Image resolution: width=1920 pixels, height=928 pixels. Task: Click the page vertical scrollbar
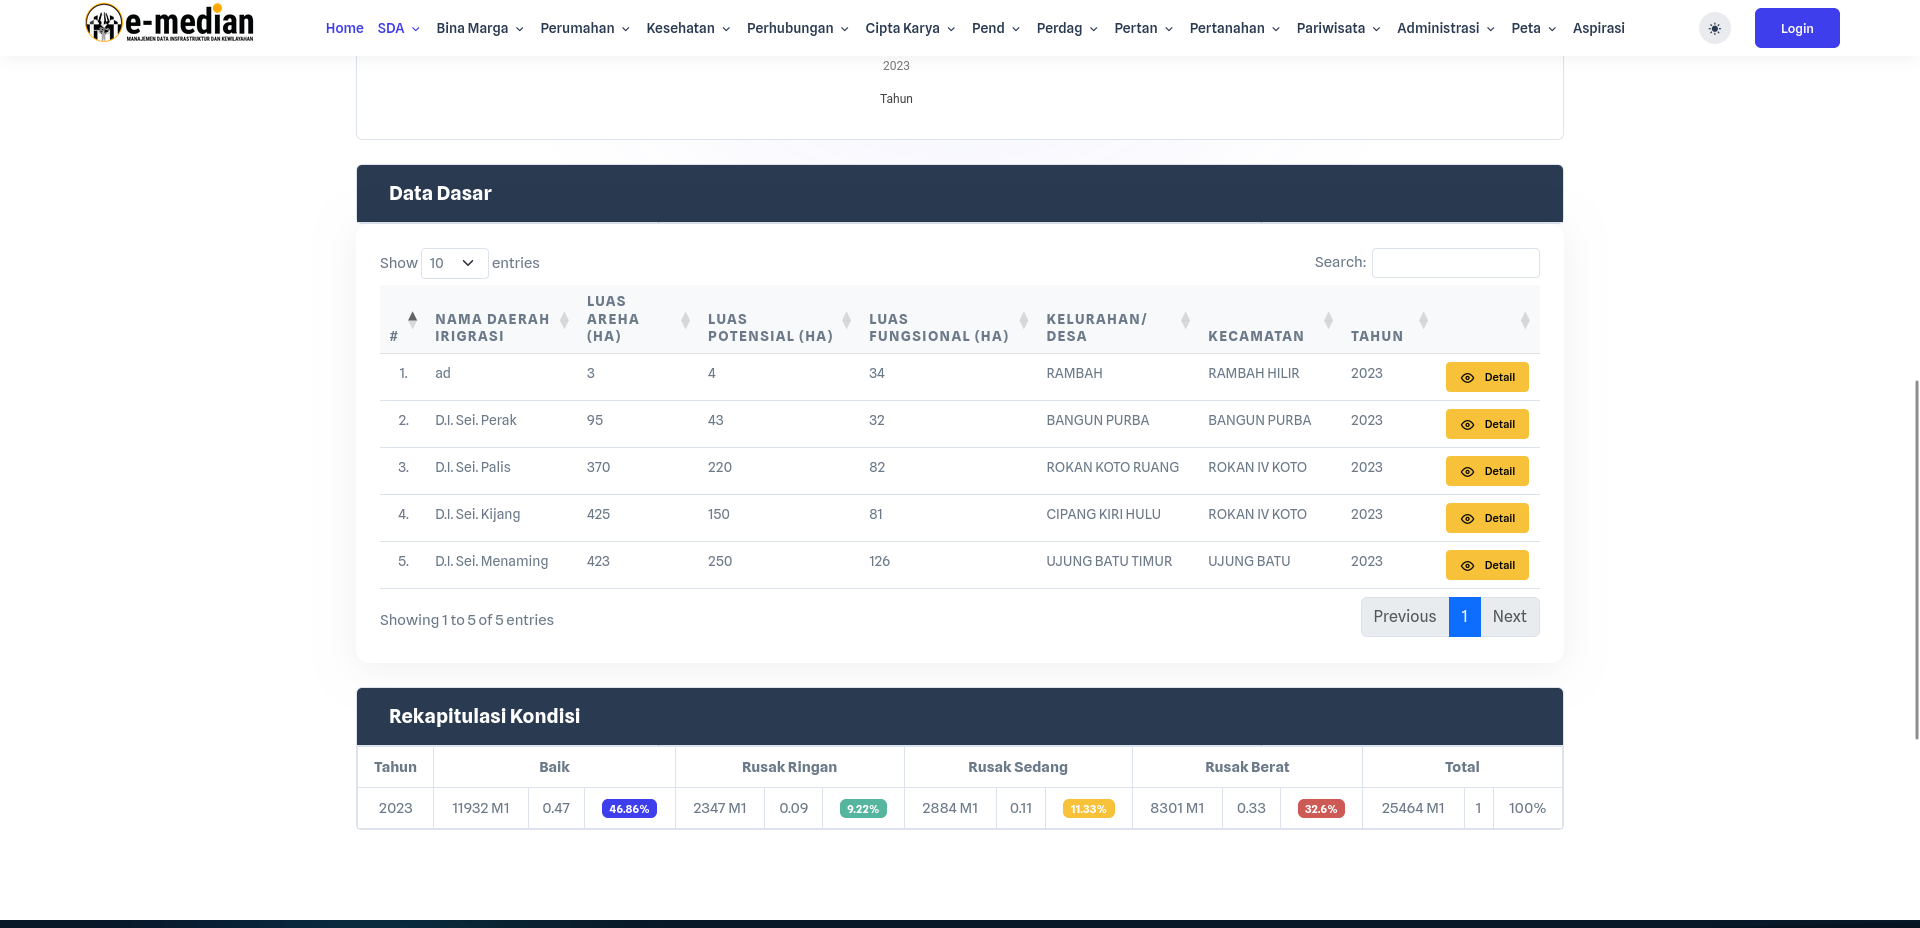tap(1916, 560)
